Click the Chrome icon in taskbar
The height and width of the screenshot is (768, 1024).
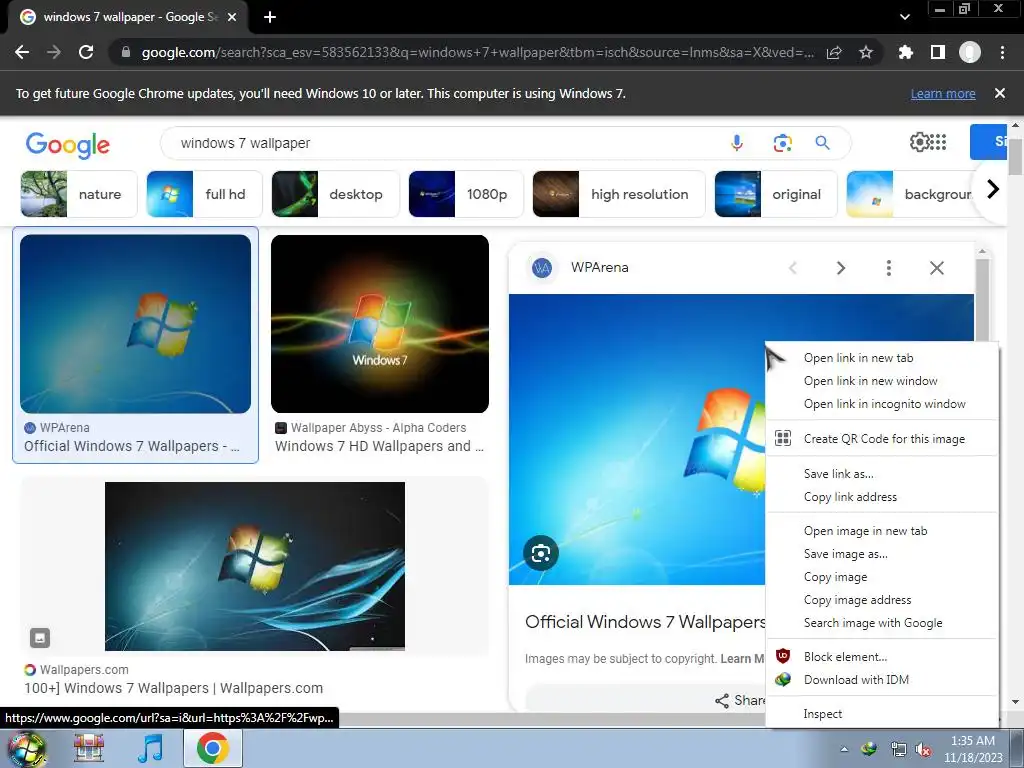coord(213,748)
